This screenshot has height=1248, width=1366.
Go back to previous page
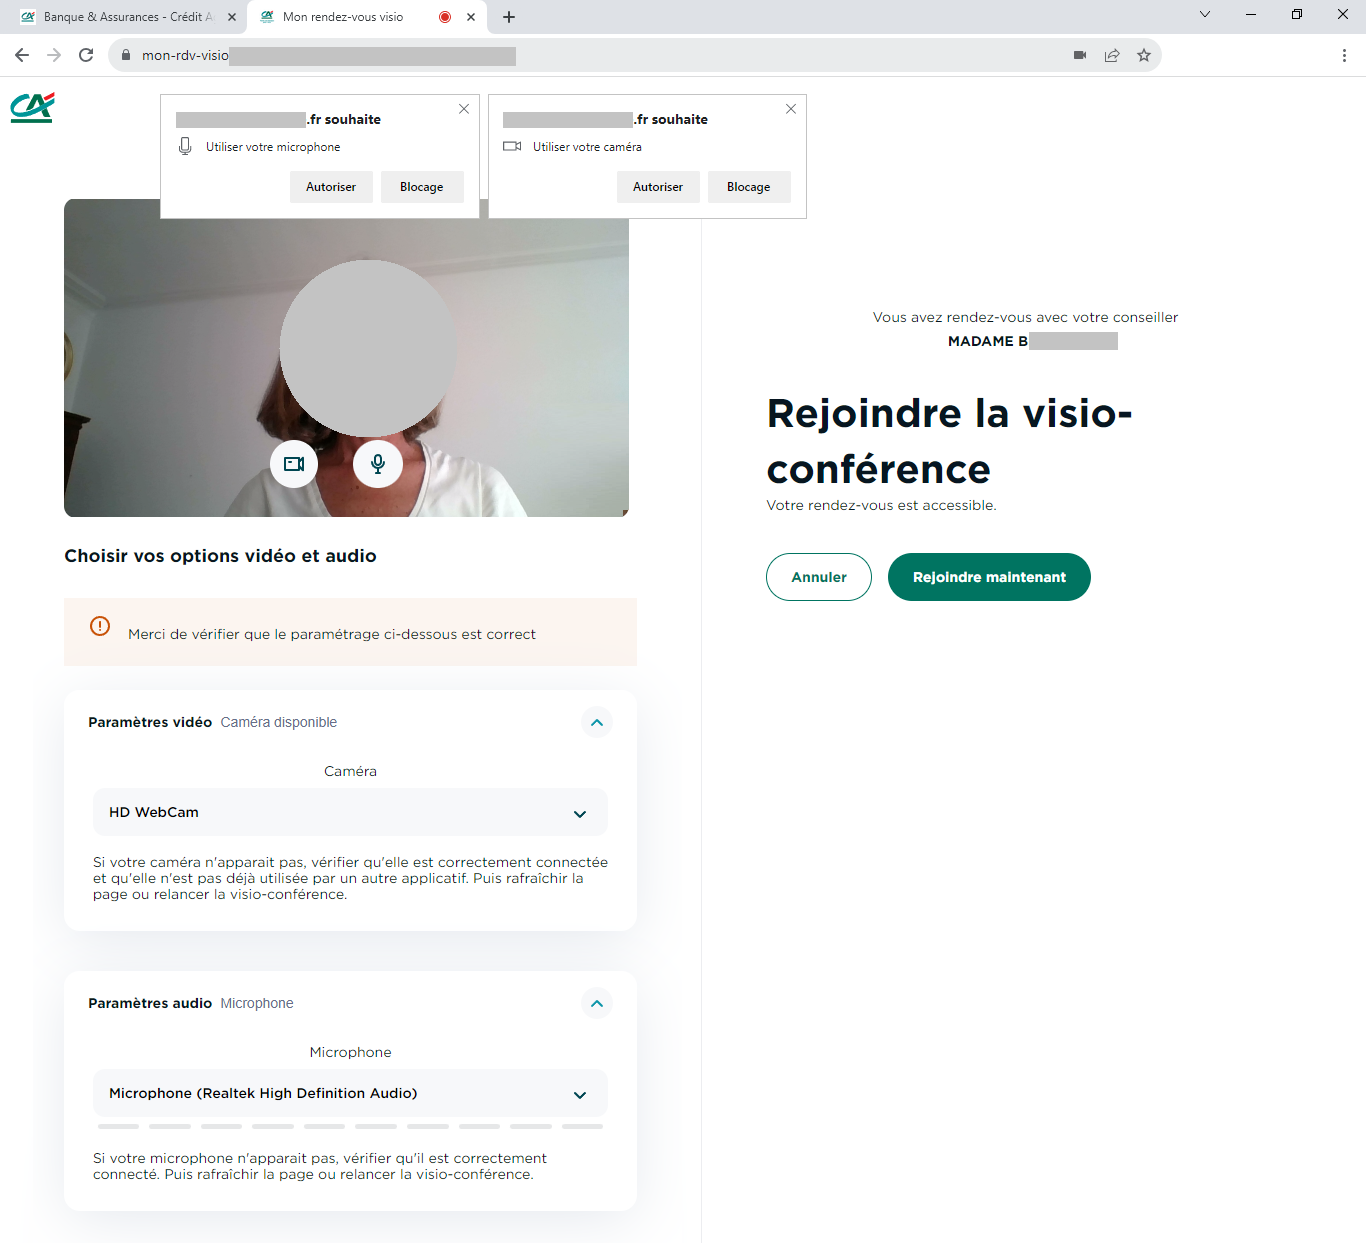[22, 56]
